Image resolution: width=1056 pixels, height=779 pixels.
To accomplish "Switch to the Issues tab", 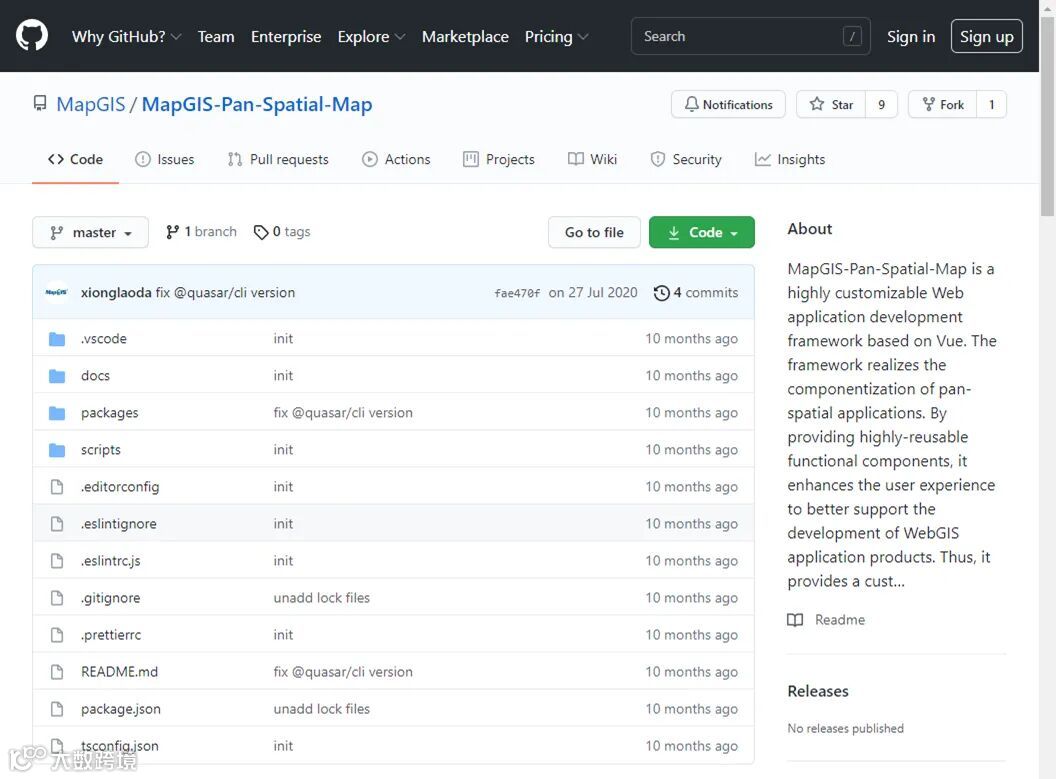I will pos(165,160).
